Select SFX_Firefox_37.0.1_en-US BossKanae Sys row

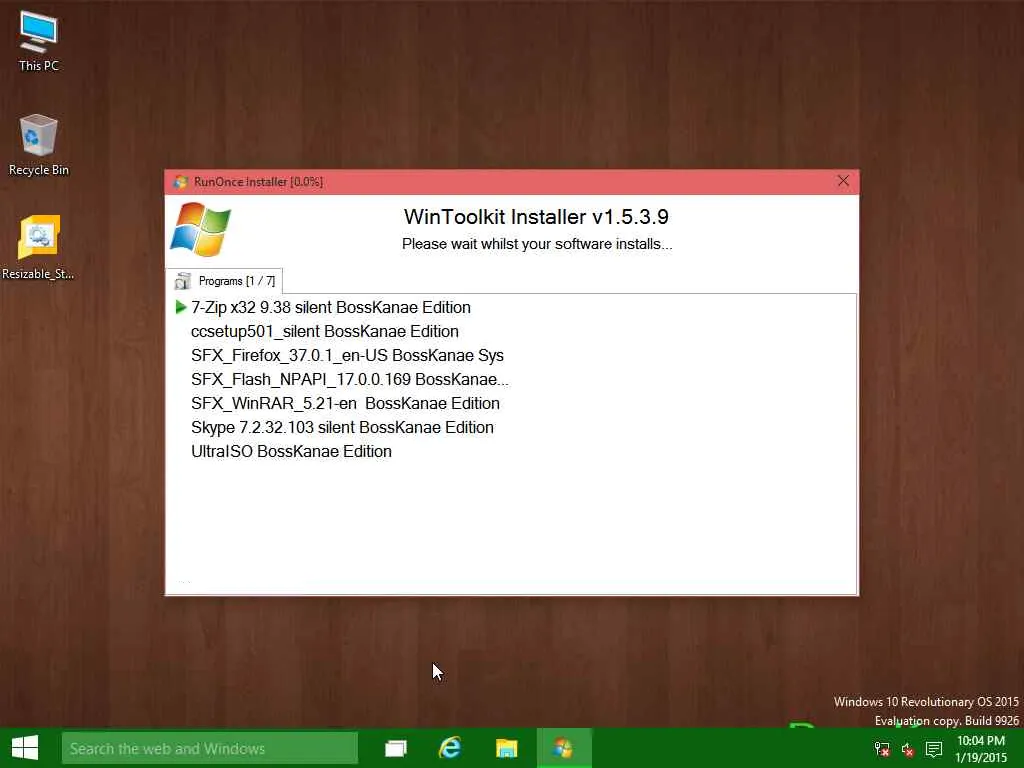[347, 355]
